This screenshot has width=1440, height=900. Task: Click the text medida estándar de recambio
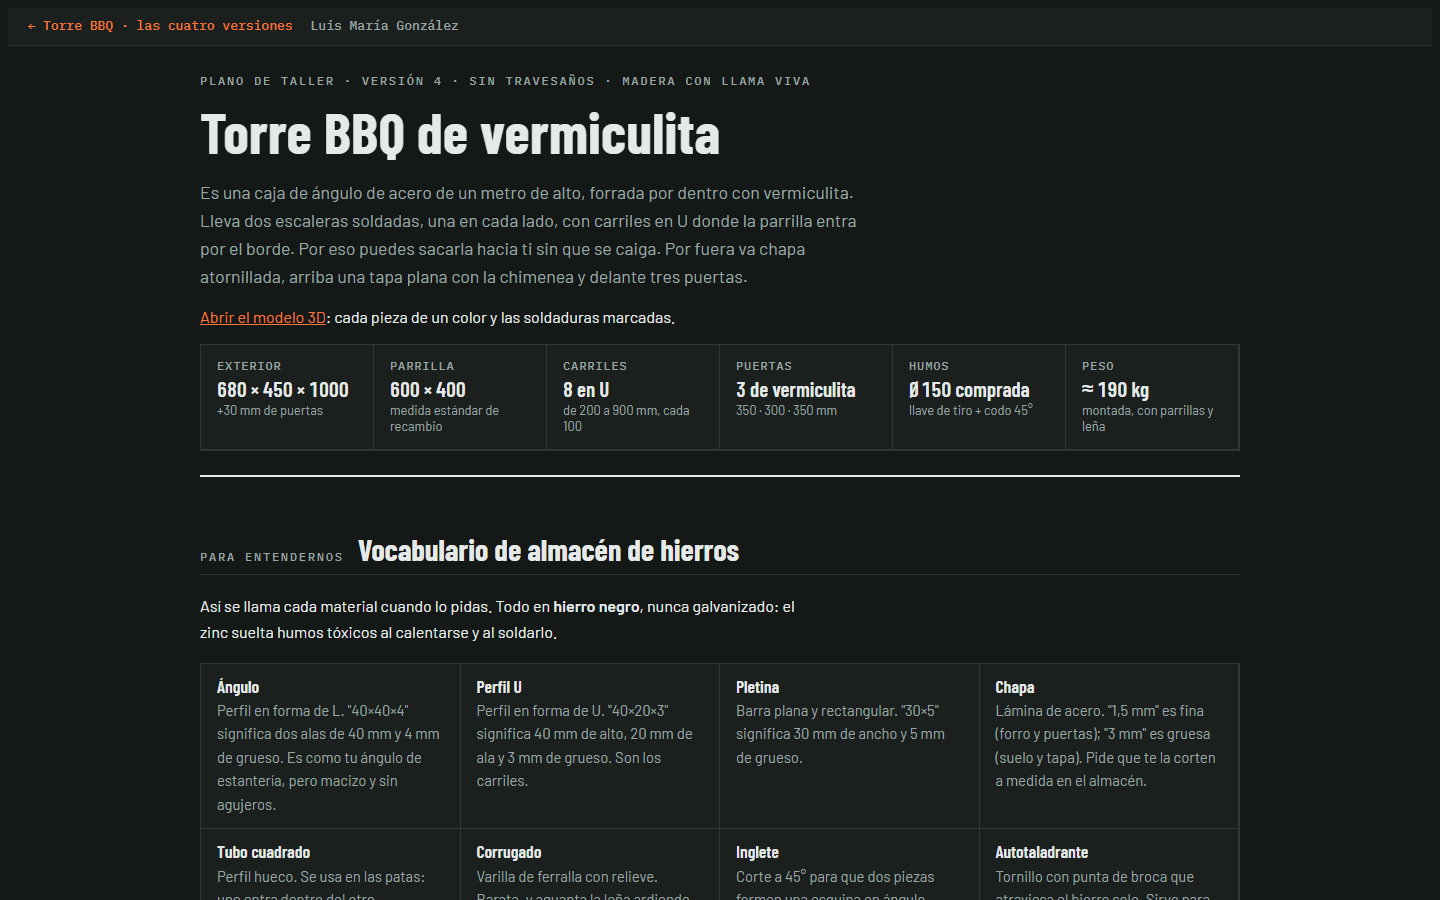(x=444, y=419)
